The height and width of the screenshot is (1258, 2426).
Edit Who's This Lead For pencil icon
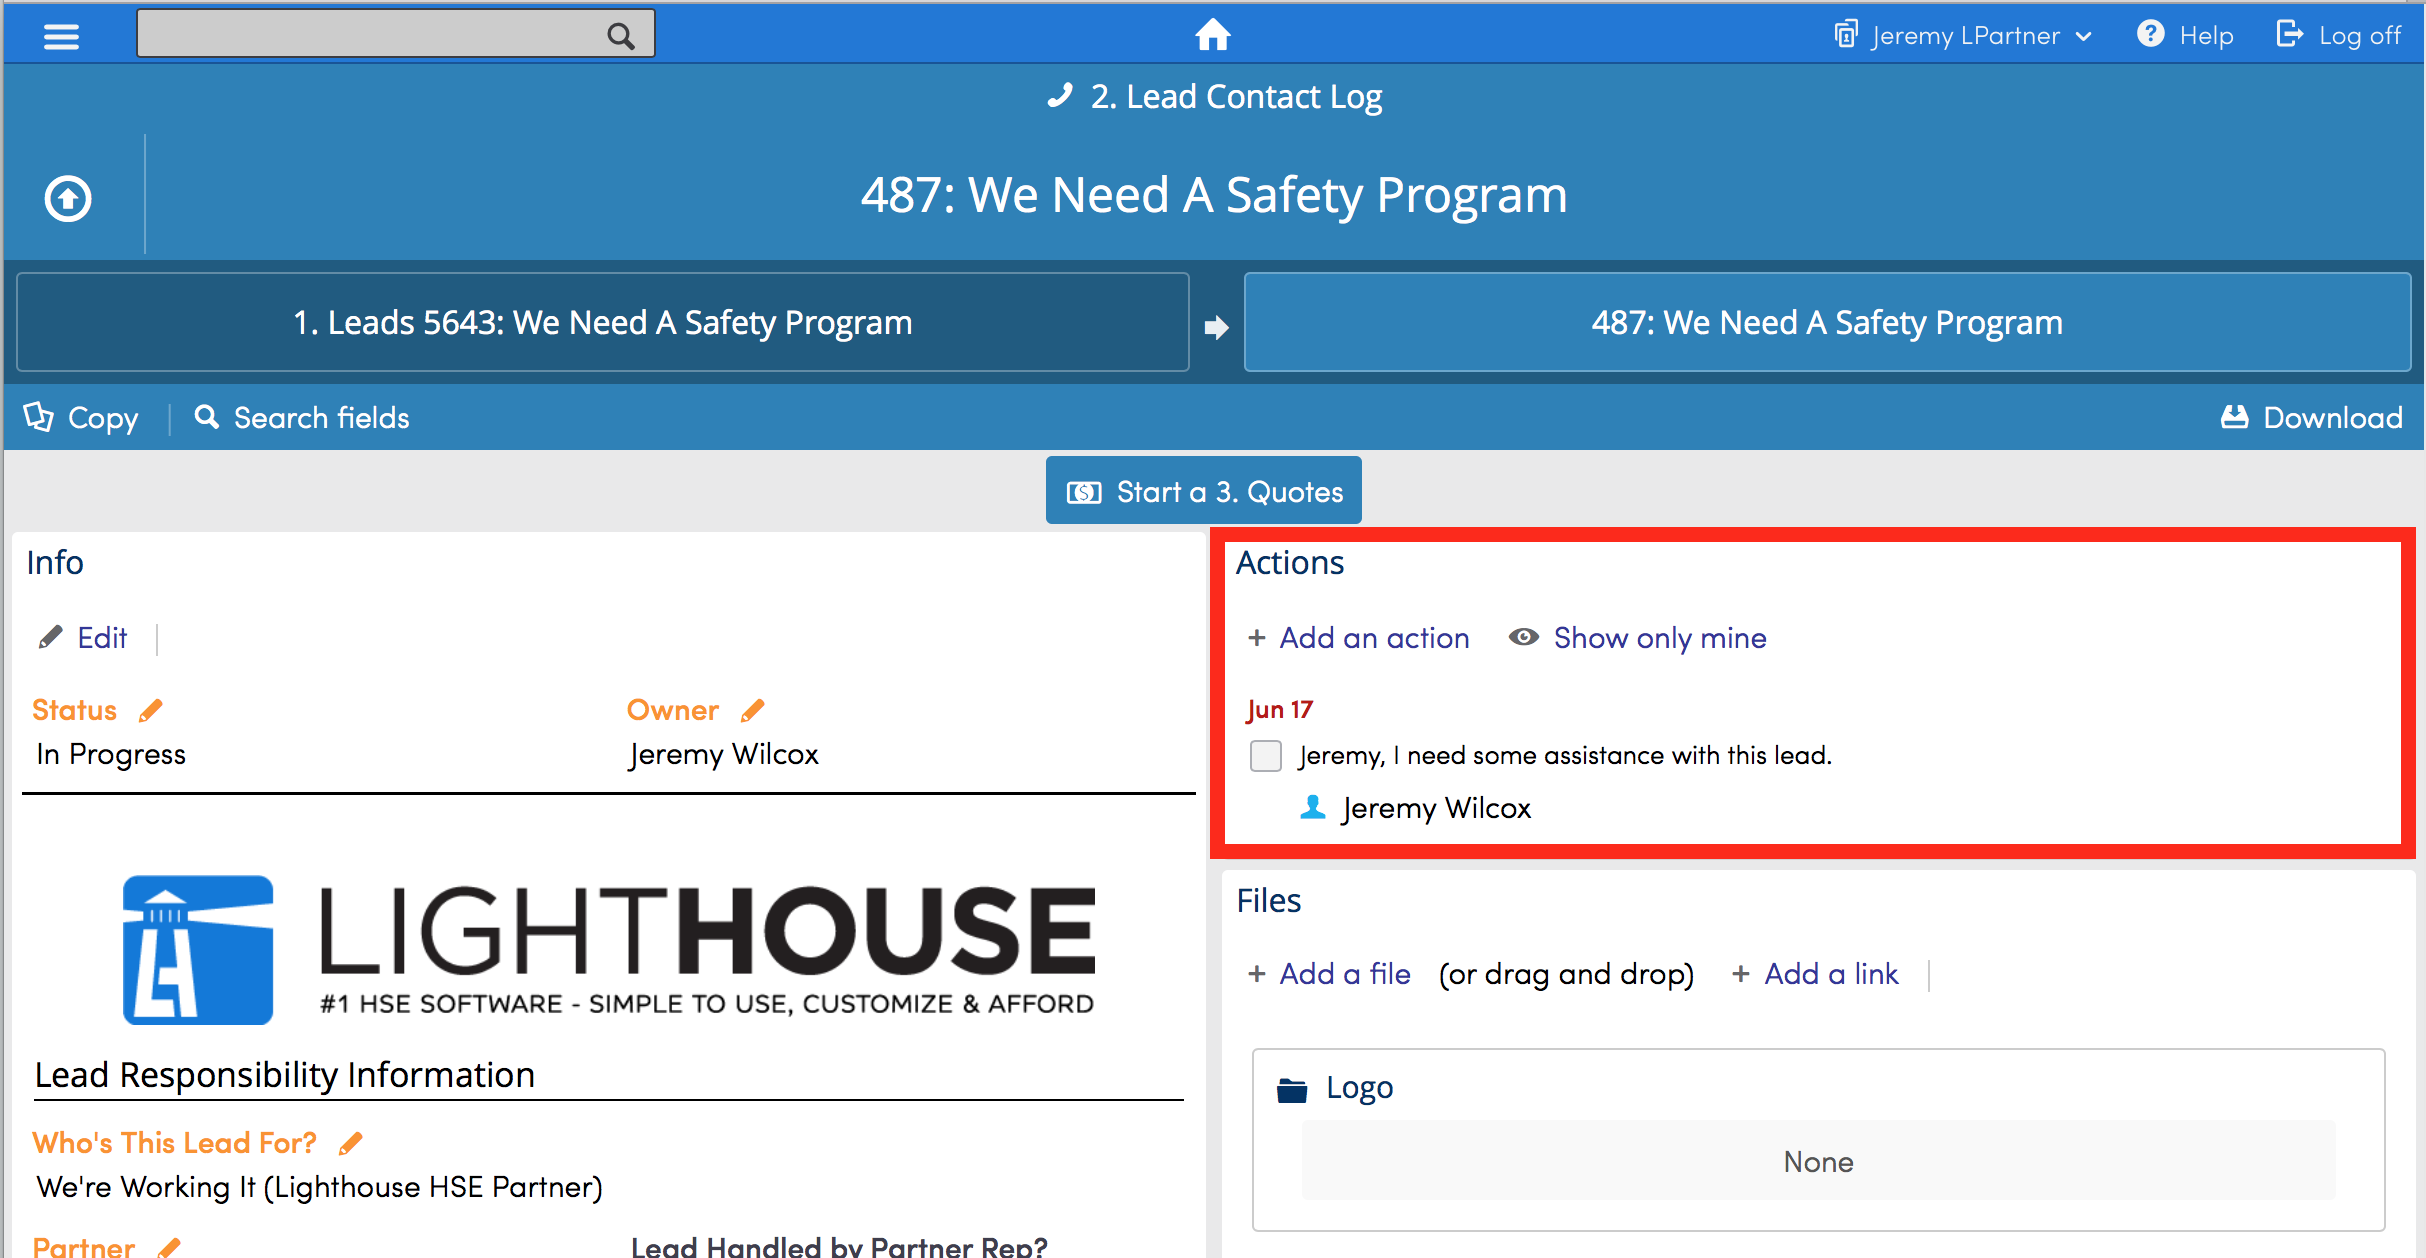click(x=351, y=1142)
